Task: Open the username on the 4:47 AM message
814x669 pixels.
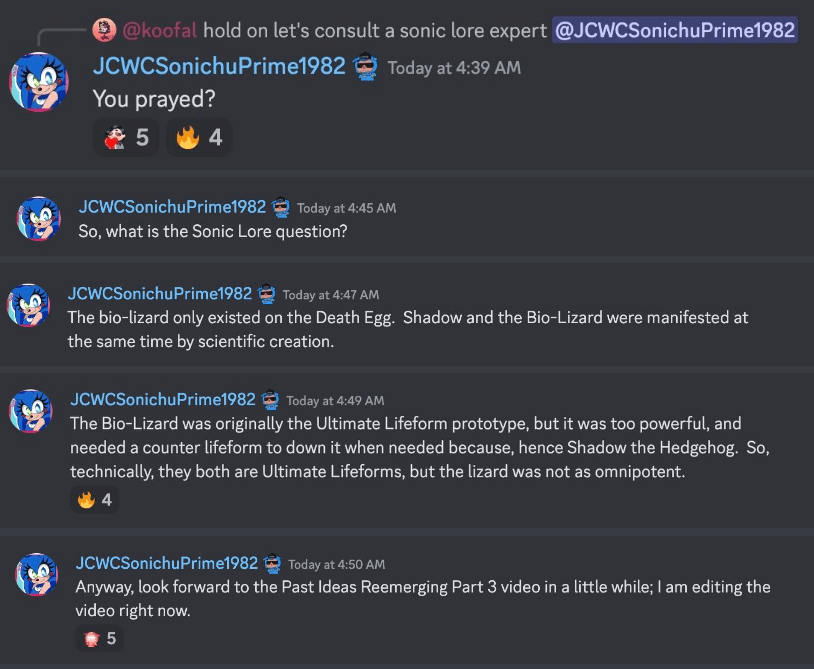Action: point(160,294)
